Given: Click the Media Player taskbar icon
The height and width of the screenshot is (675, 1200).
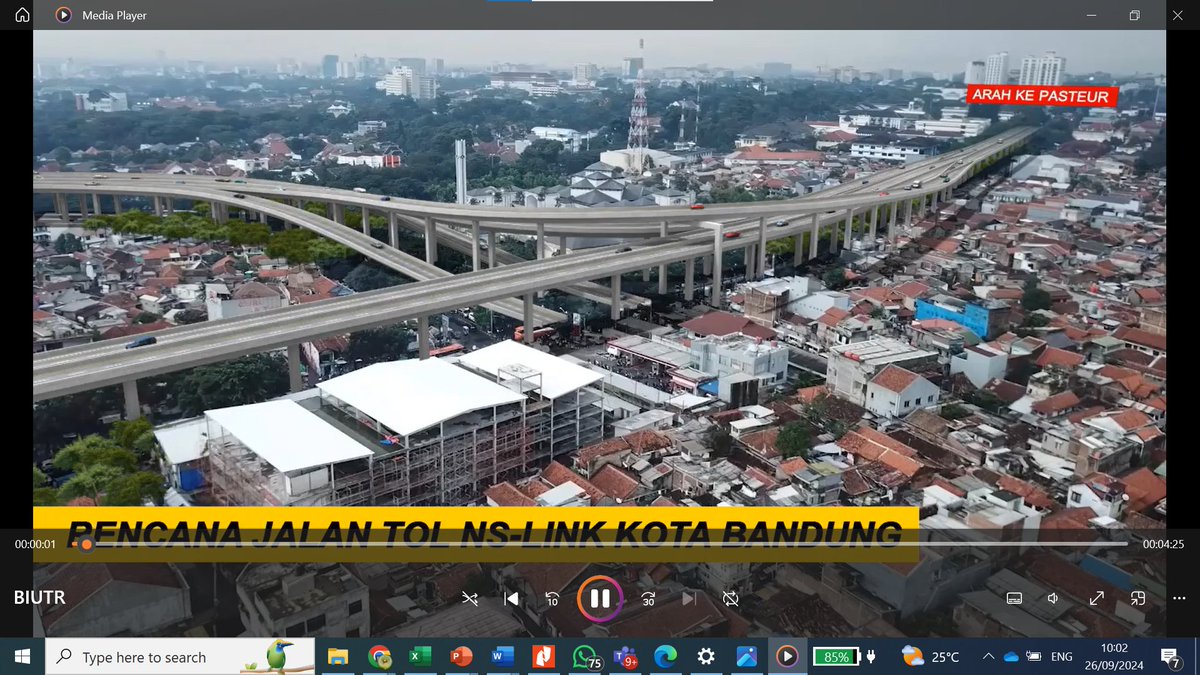Looking at the screenshot, I should point(788,657).
